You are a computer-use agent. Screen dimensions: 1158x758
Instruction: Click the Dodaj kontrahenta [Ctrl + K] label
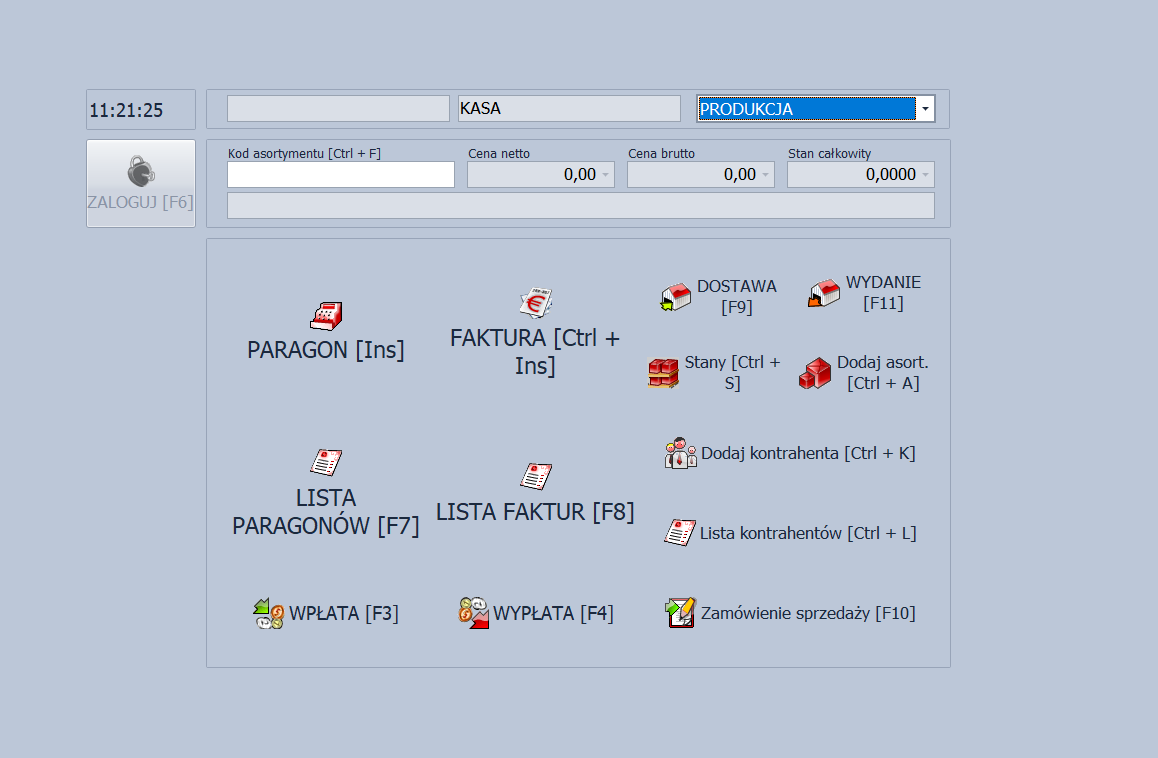808,453
